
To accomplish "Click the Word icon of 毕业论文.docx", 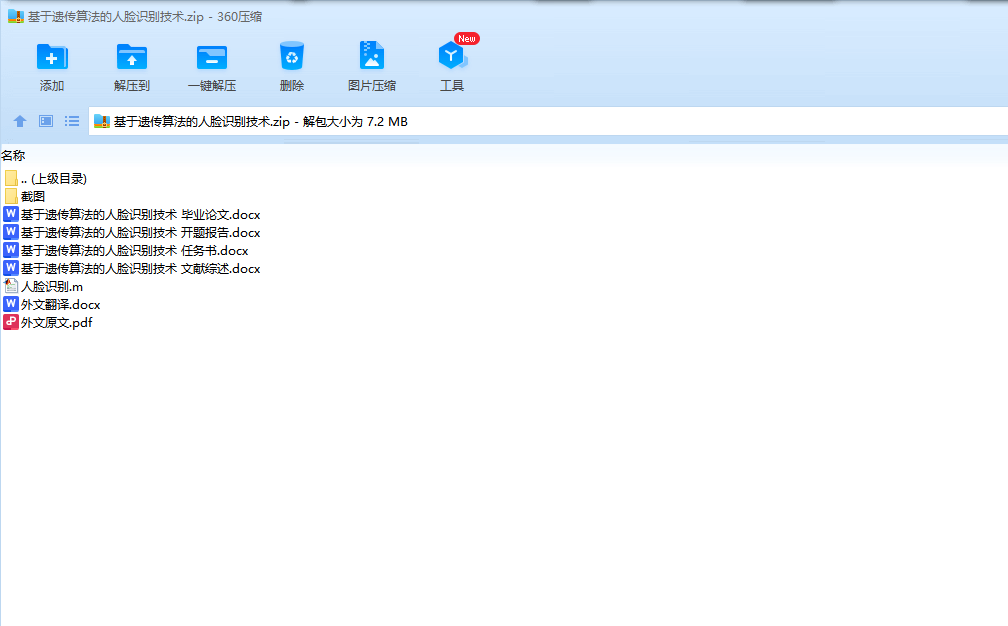I will [11, 214].
